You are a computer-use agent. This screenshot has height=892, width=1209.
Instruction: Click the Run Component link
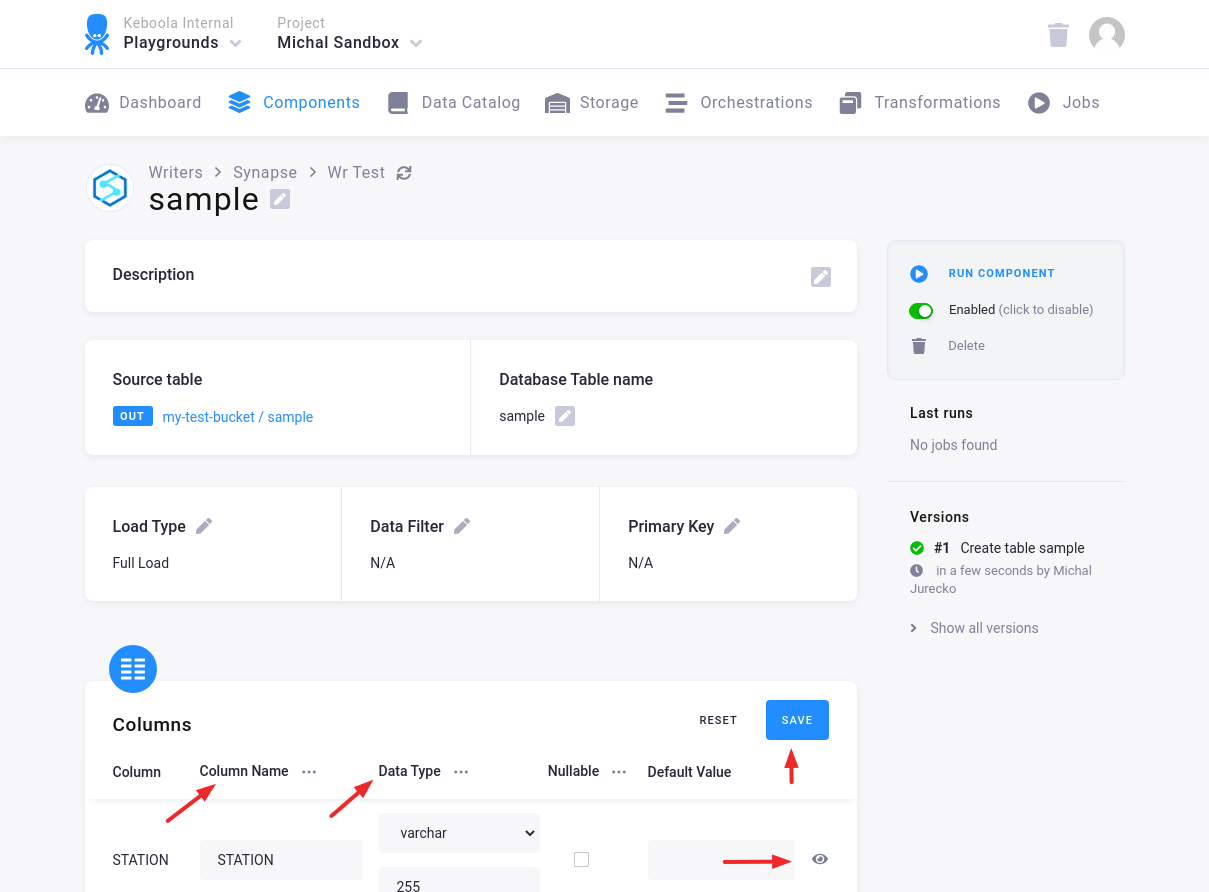1001,274
